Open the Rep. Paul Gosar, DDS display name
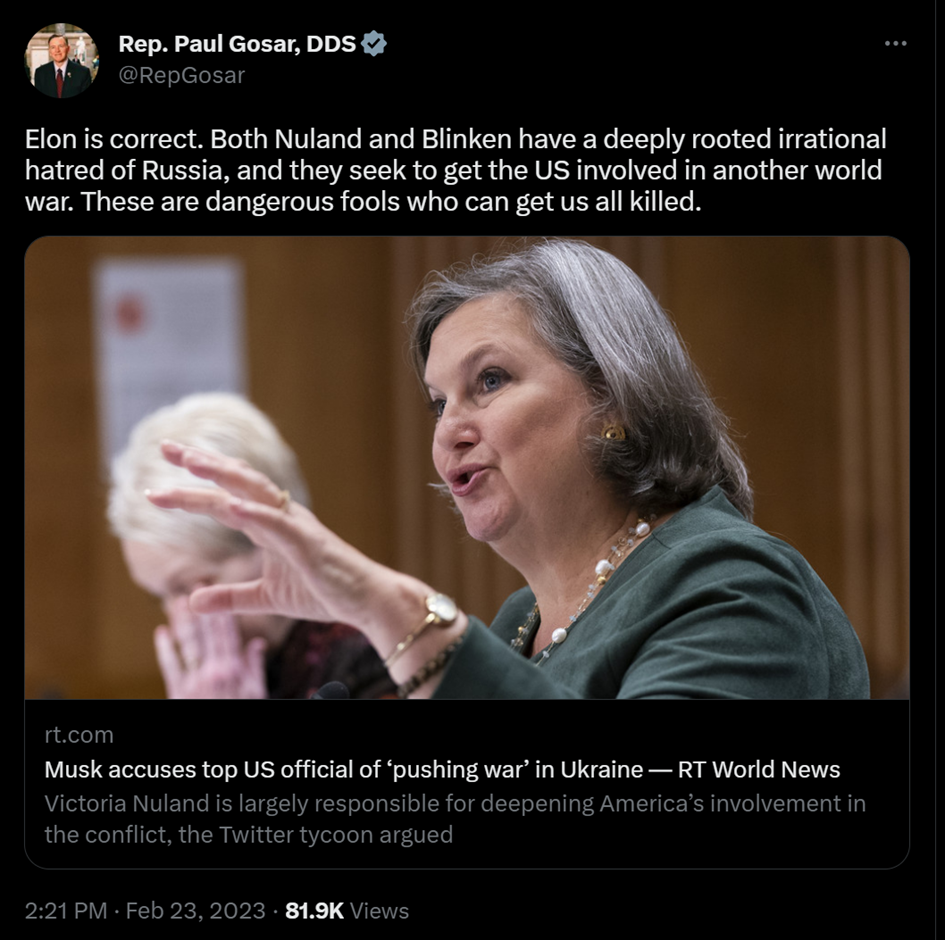This screenshot has height=940, width=945. click(x=237, y=44)
